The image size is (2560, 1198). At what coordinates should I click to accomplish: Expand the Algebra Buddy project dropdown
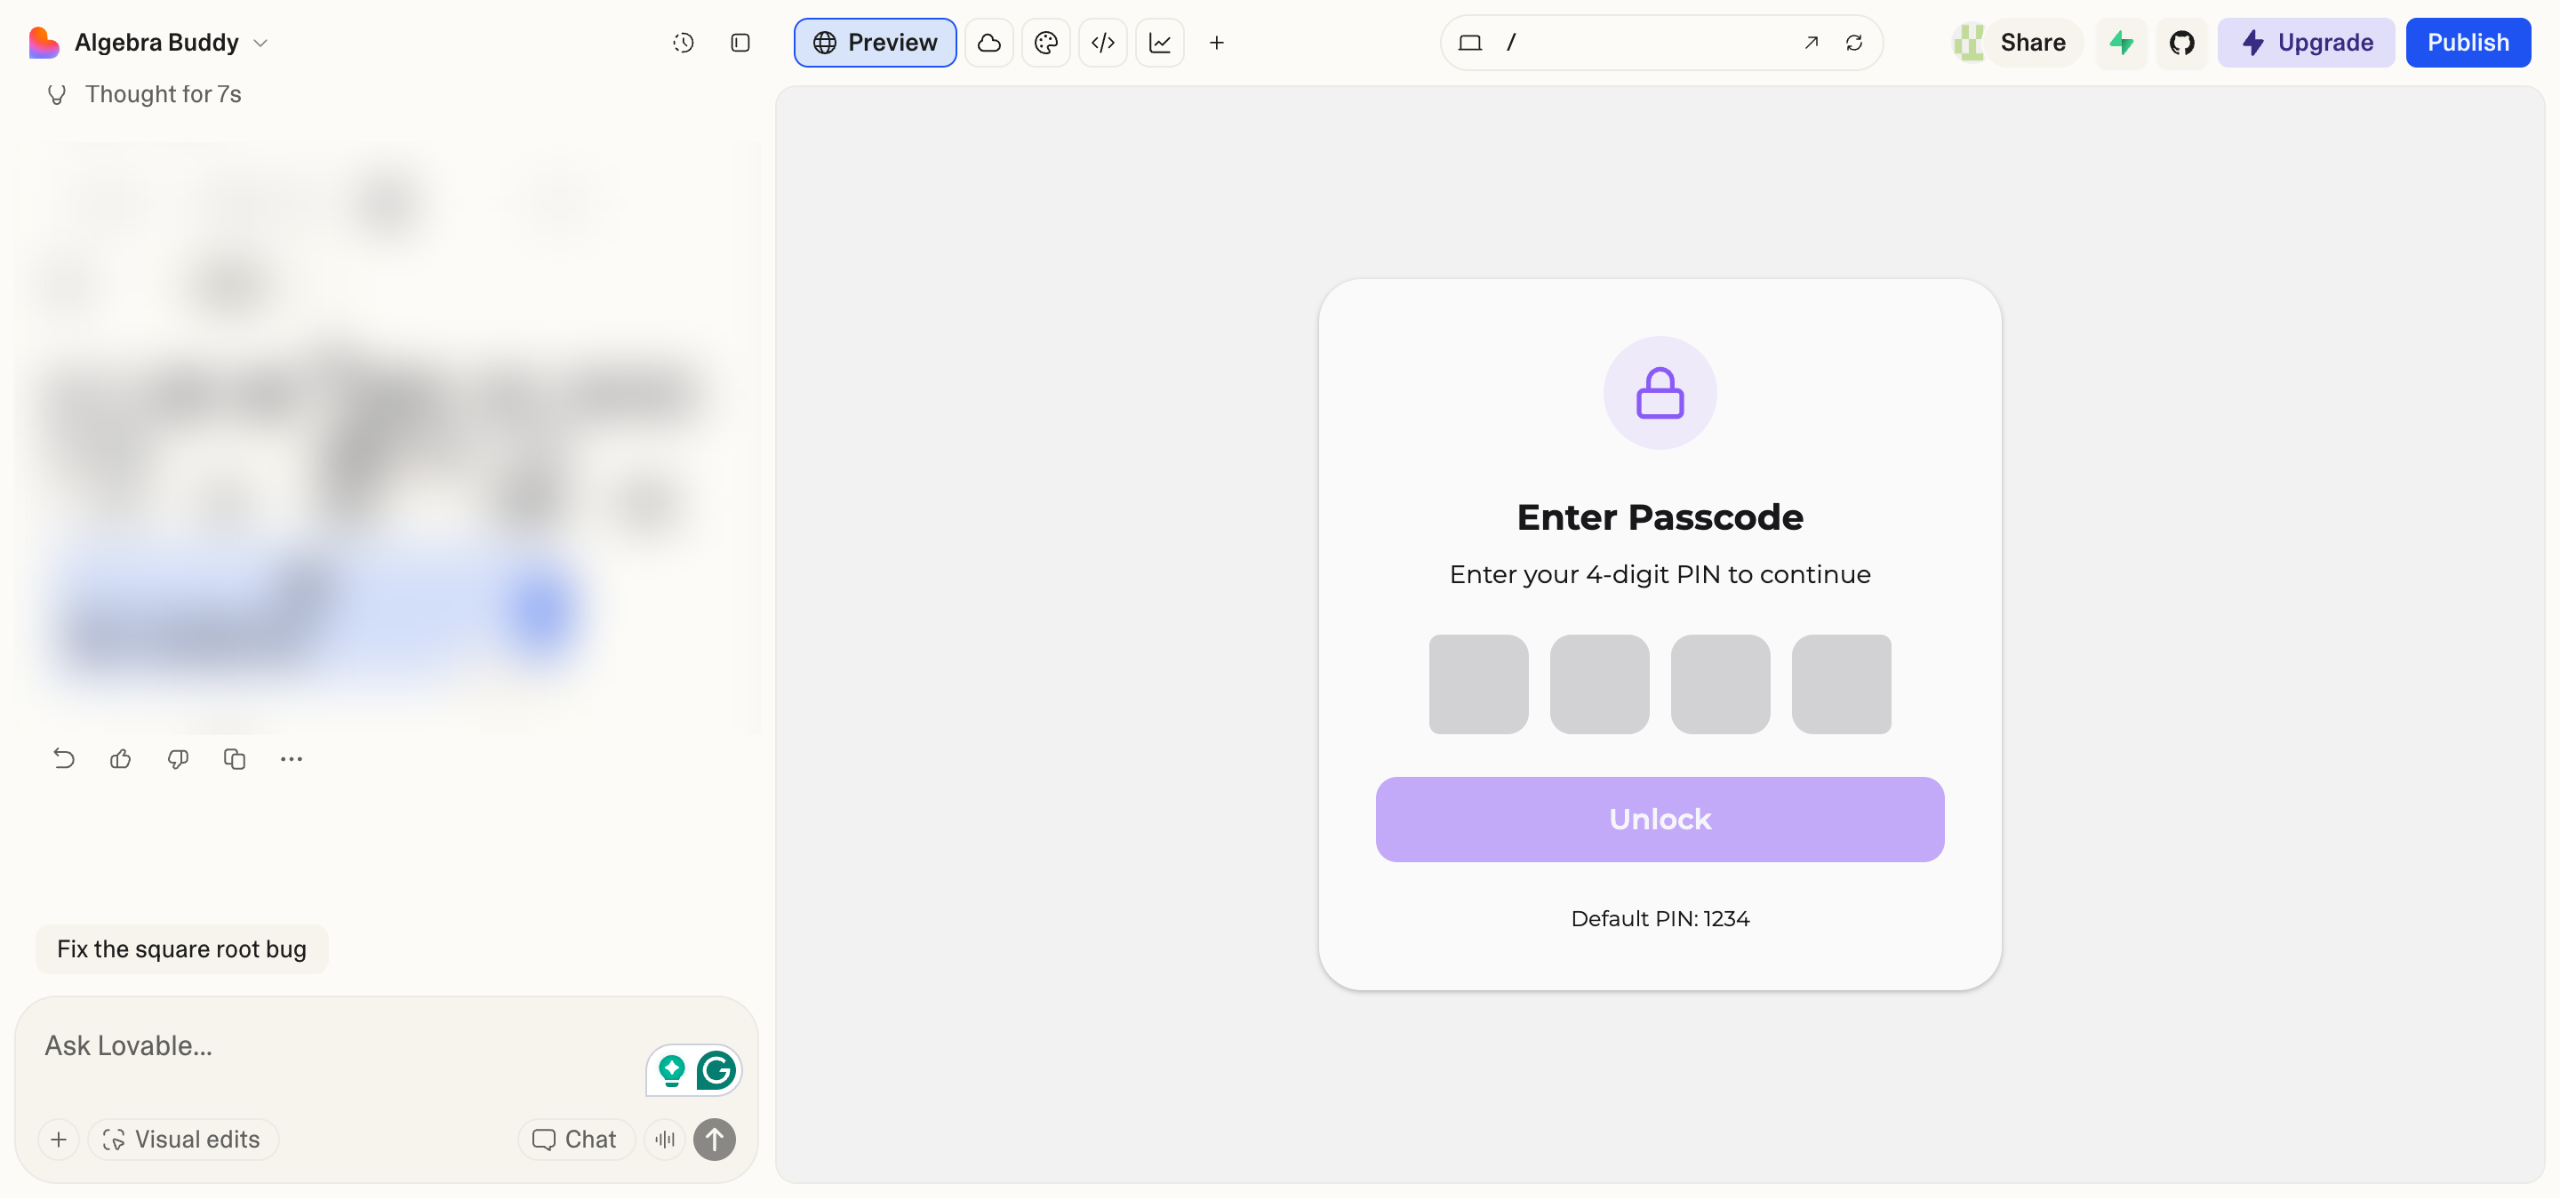261,43
